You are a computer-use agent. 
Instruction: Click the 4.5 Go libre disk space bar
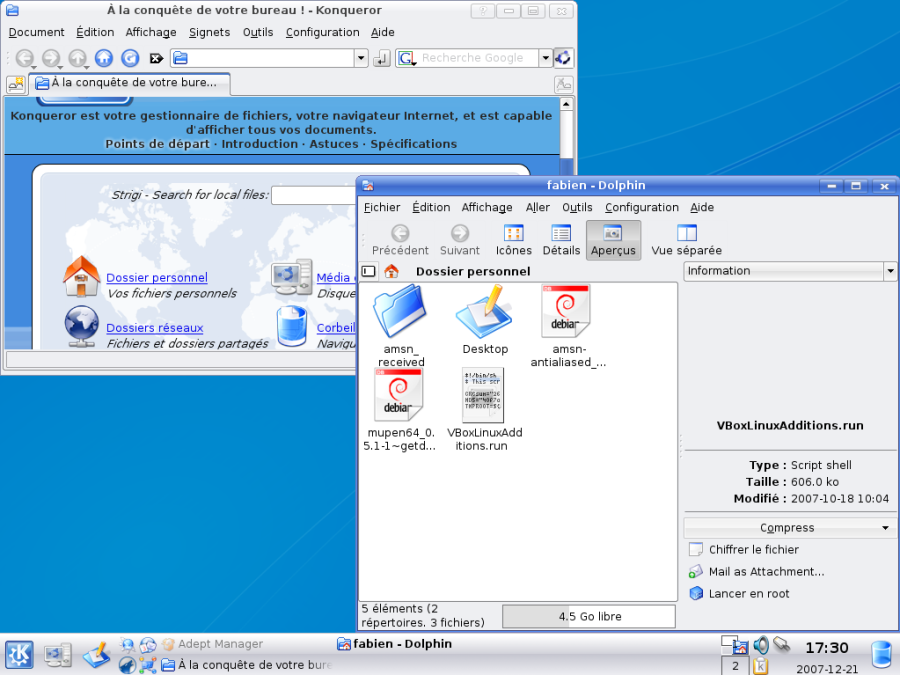pos(589,616)
